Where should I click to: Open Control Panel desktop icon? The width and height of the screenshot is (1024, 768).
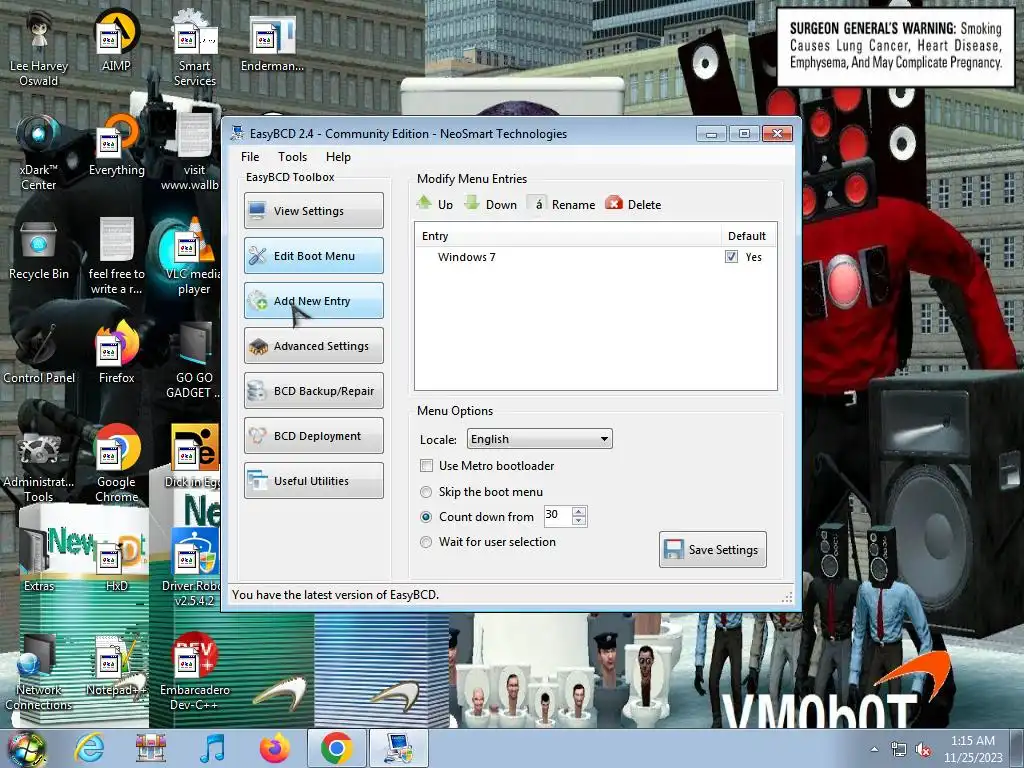(39, 355)
